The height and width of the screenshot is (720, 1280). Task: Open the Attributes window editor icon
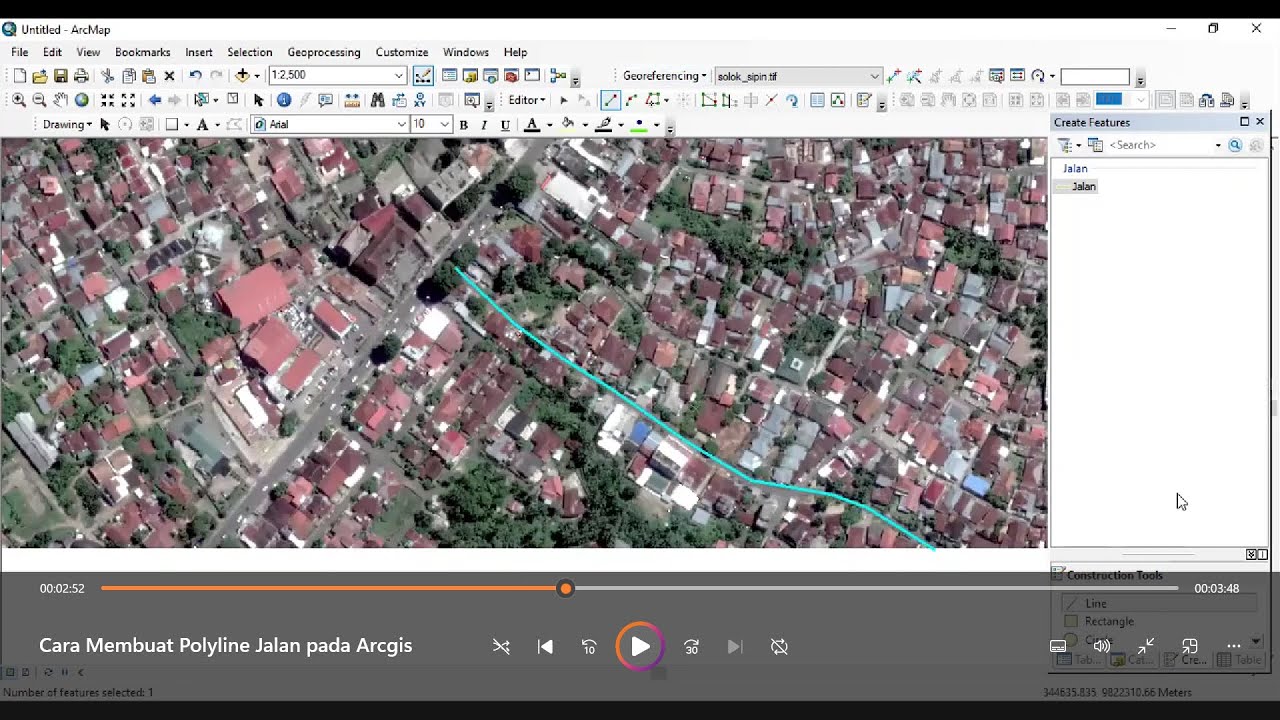click(x=817, y=100)
